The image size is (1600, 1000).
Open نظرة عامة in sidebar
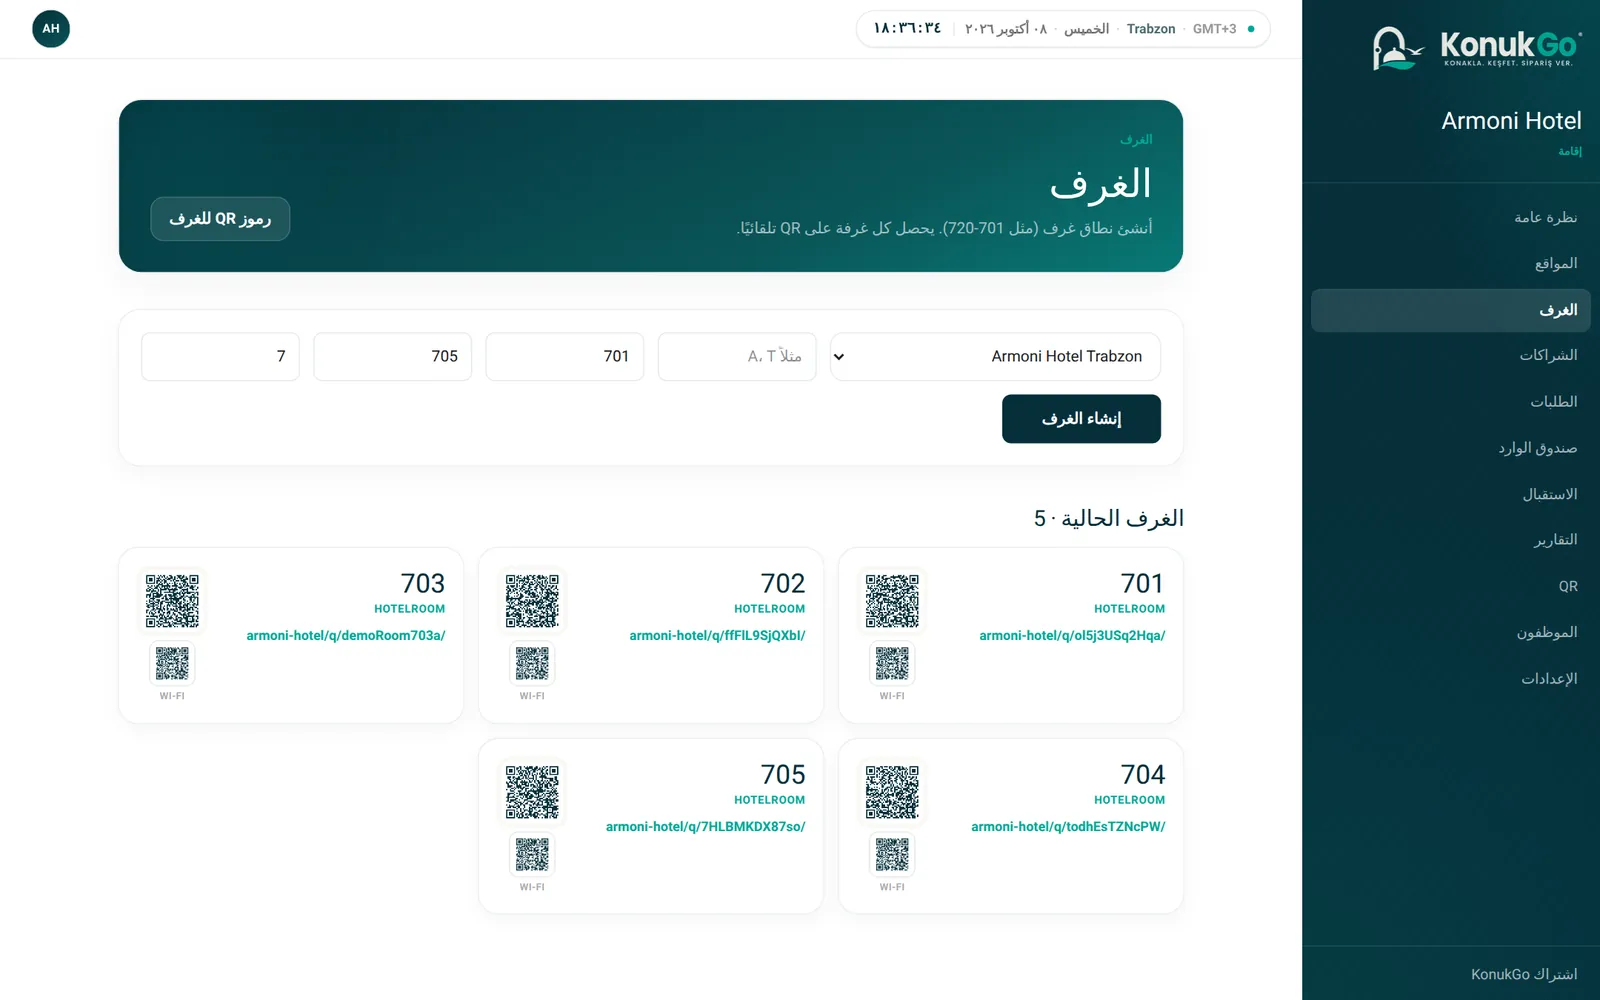pyautogui.click(x=1451, y=217)
